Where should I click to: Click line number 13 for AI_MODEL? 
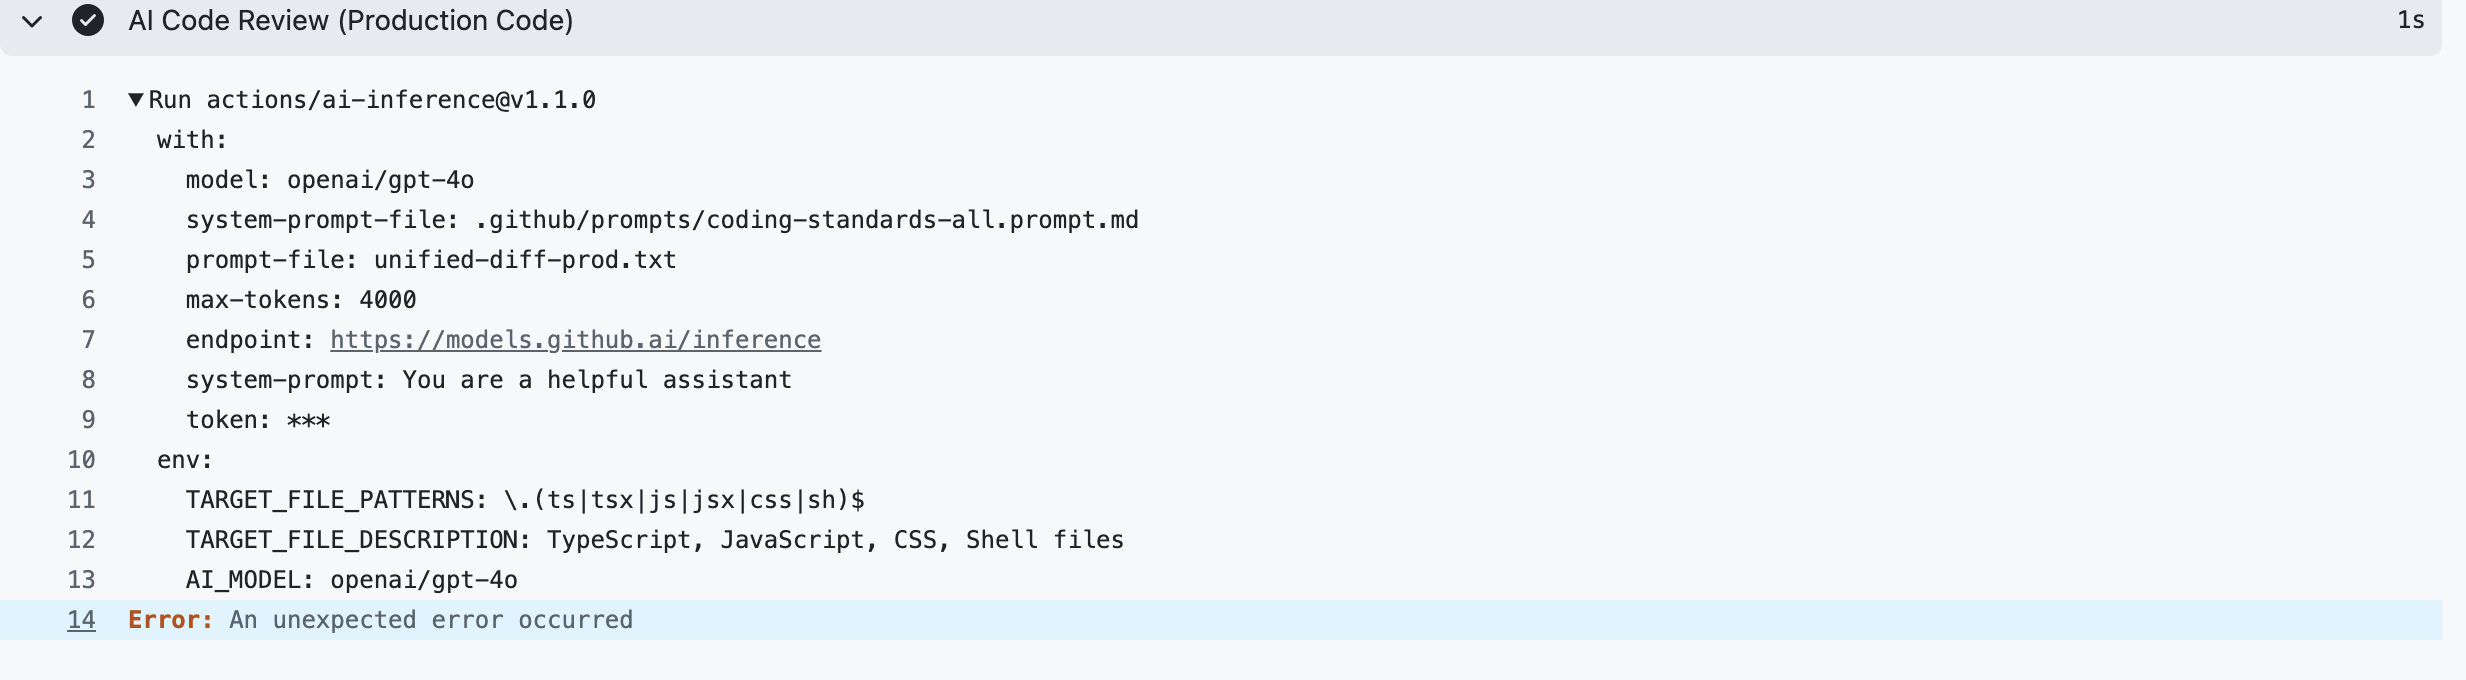point(81,580)
